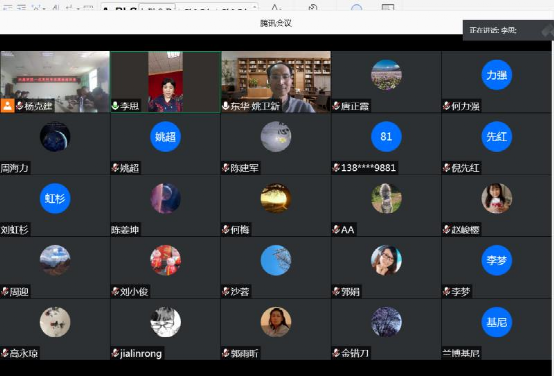Click the muted mic icon beside 姚超's name
The image size is (554, 376).
point(115,168)
